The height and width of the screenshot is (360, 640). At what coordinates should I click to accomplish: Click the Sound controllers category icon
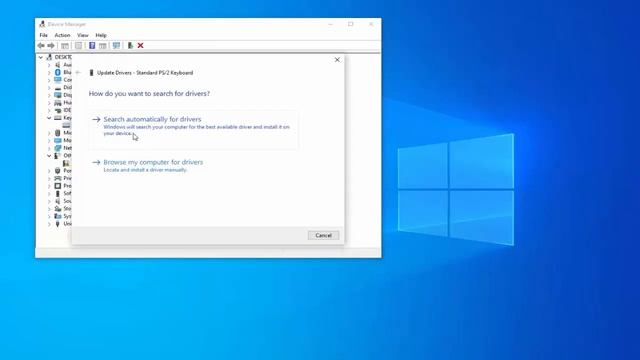(x=58, y=201)
